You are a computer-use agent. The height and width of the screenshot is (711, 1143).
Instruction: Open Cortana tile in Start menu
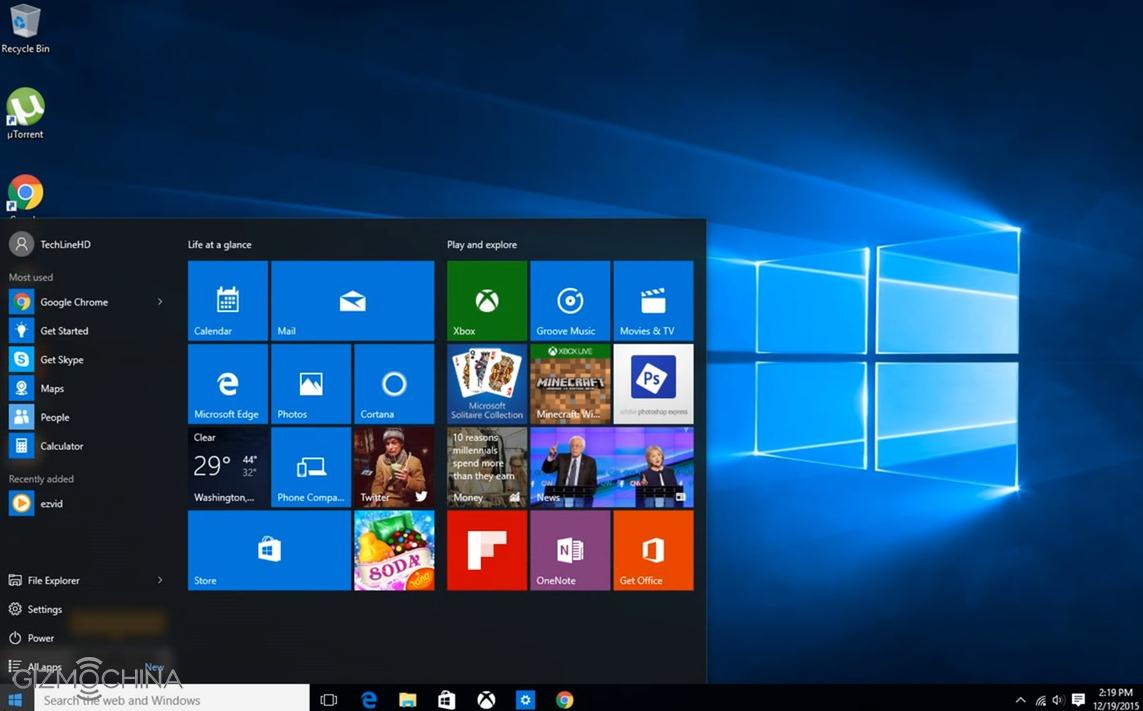(394, 384)
